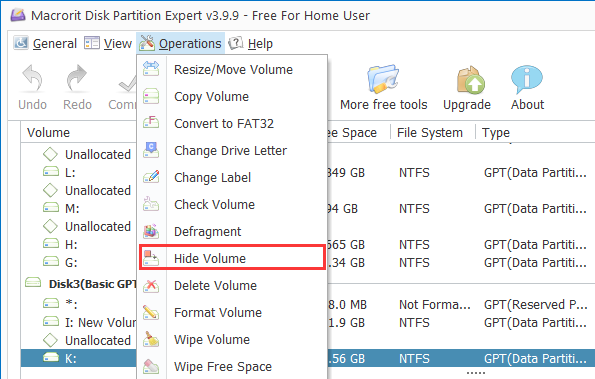Screen dimensions: 595x379
Task: Click the Operations wrench icon
Action: (146, 42)
